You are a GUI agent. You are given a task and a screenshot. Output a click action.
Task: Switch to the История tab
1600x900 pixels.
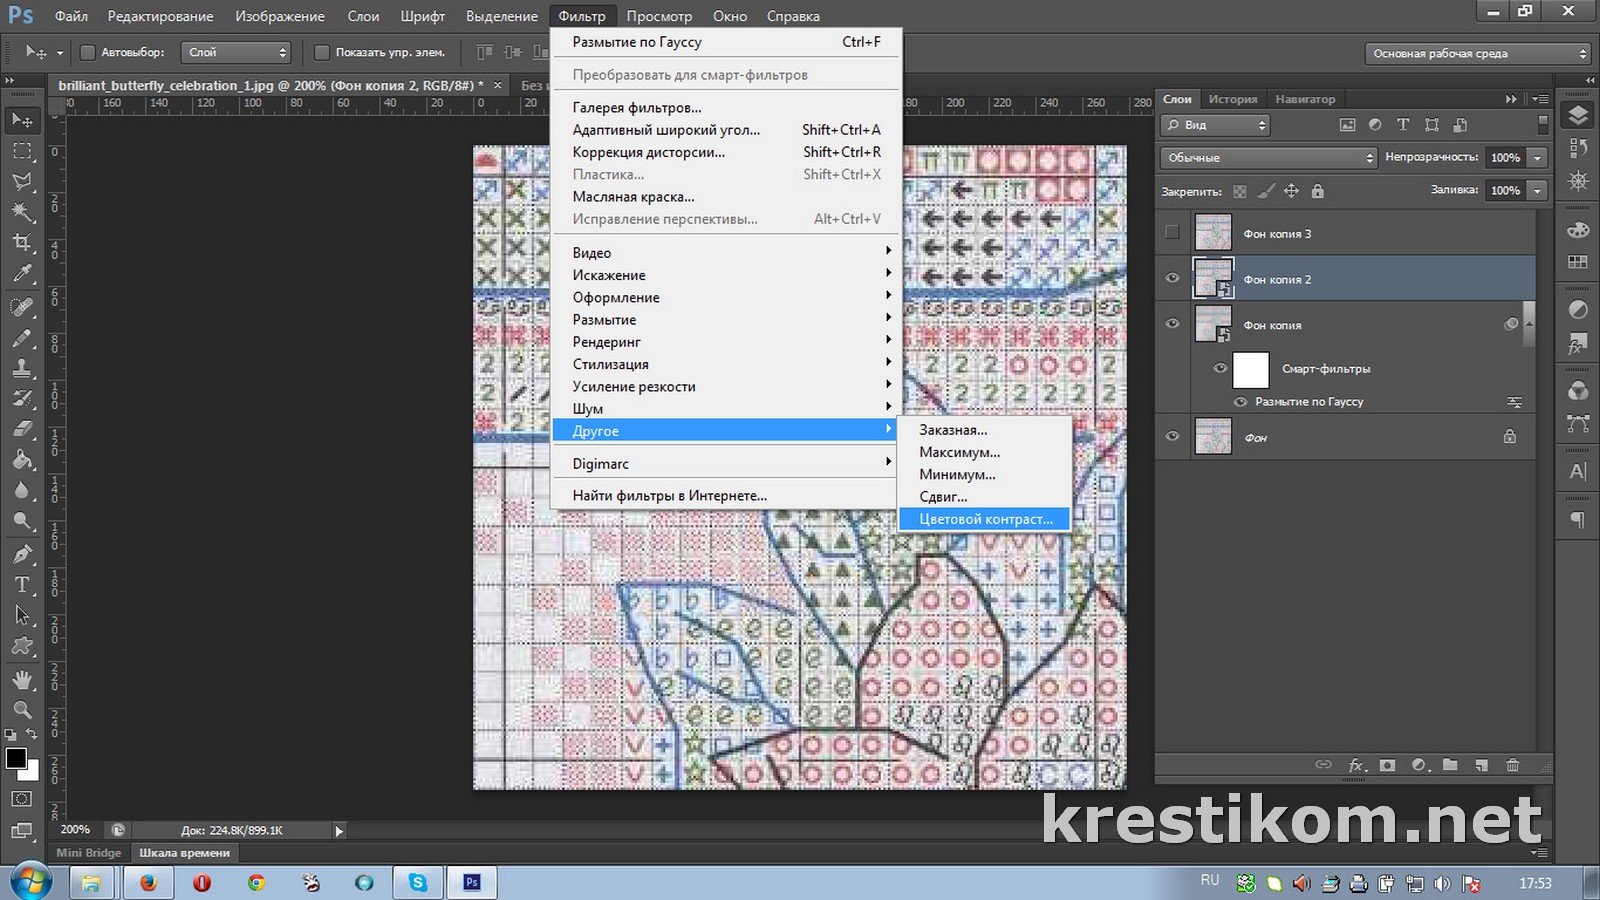(x=1232, y=99)
